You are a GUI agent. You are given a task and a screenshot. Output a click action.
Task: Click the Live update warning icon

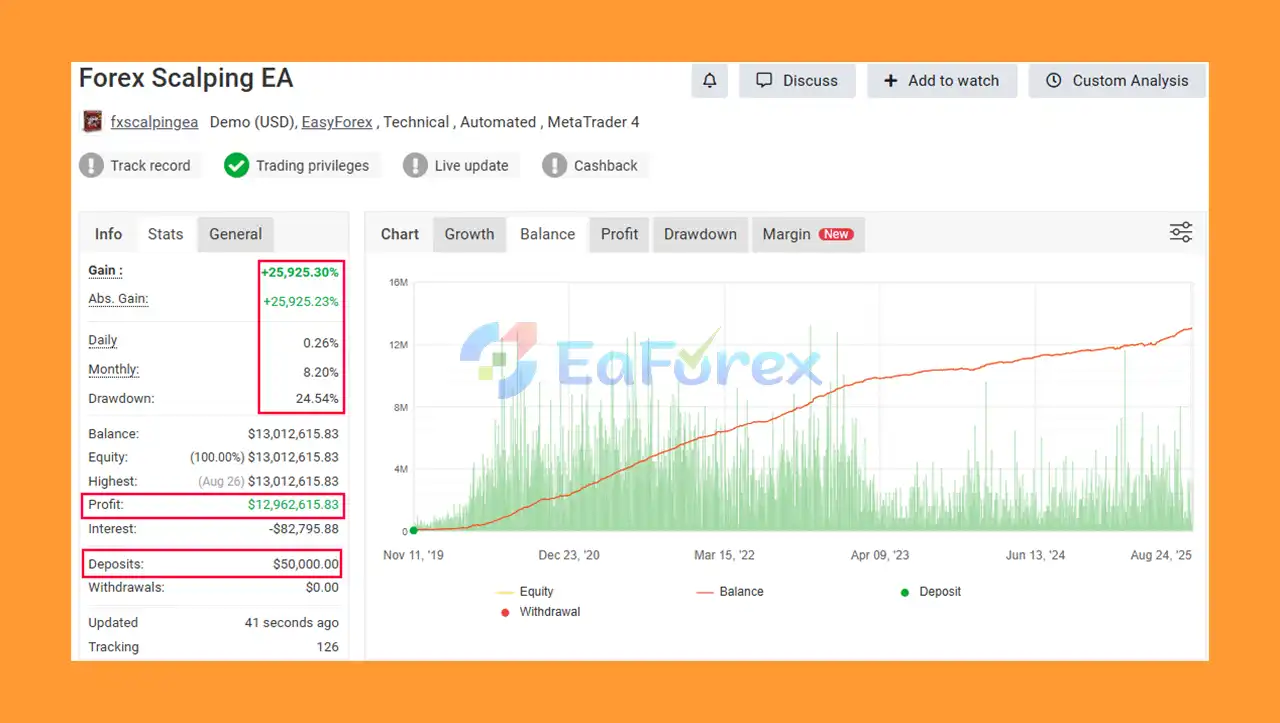point(415,165)
